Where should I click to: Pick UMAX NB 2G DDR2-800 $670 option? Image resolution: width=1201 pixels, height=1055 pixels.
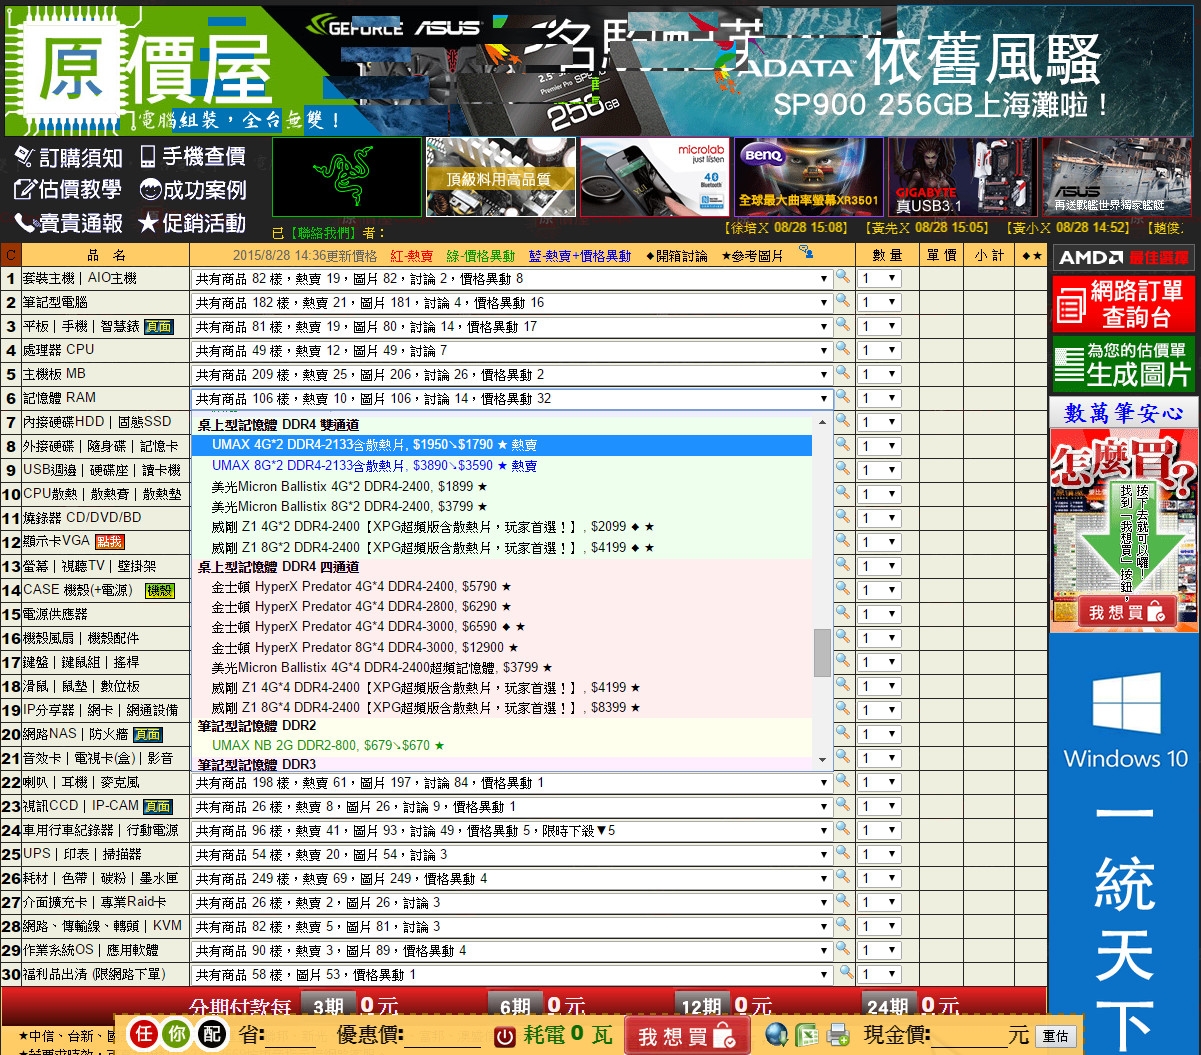pos(501,745)
